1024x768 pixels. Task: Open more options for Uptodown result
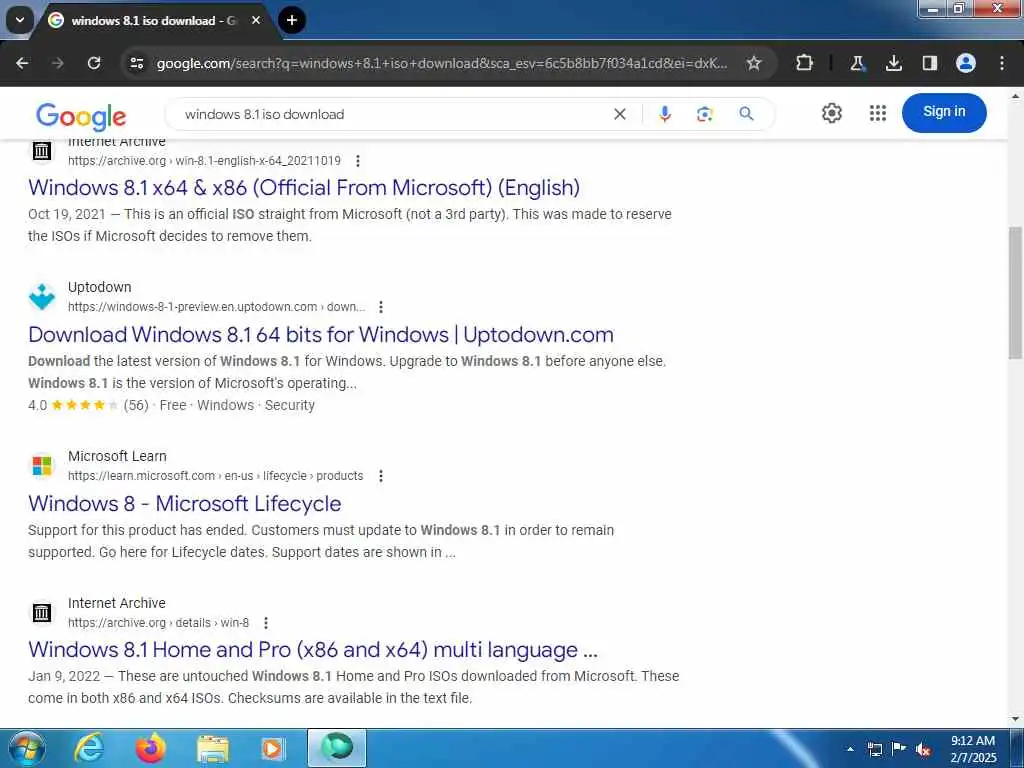tap(381, 307)
